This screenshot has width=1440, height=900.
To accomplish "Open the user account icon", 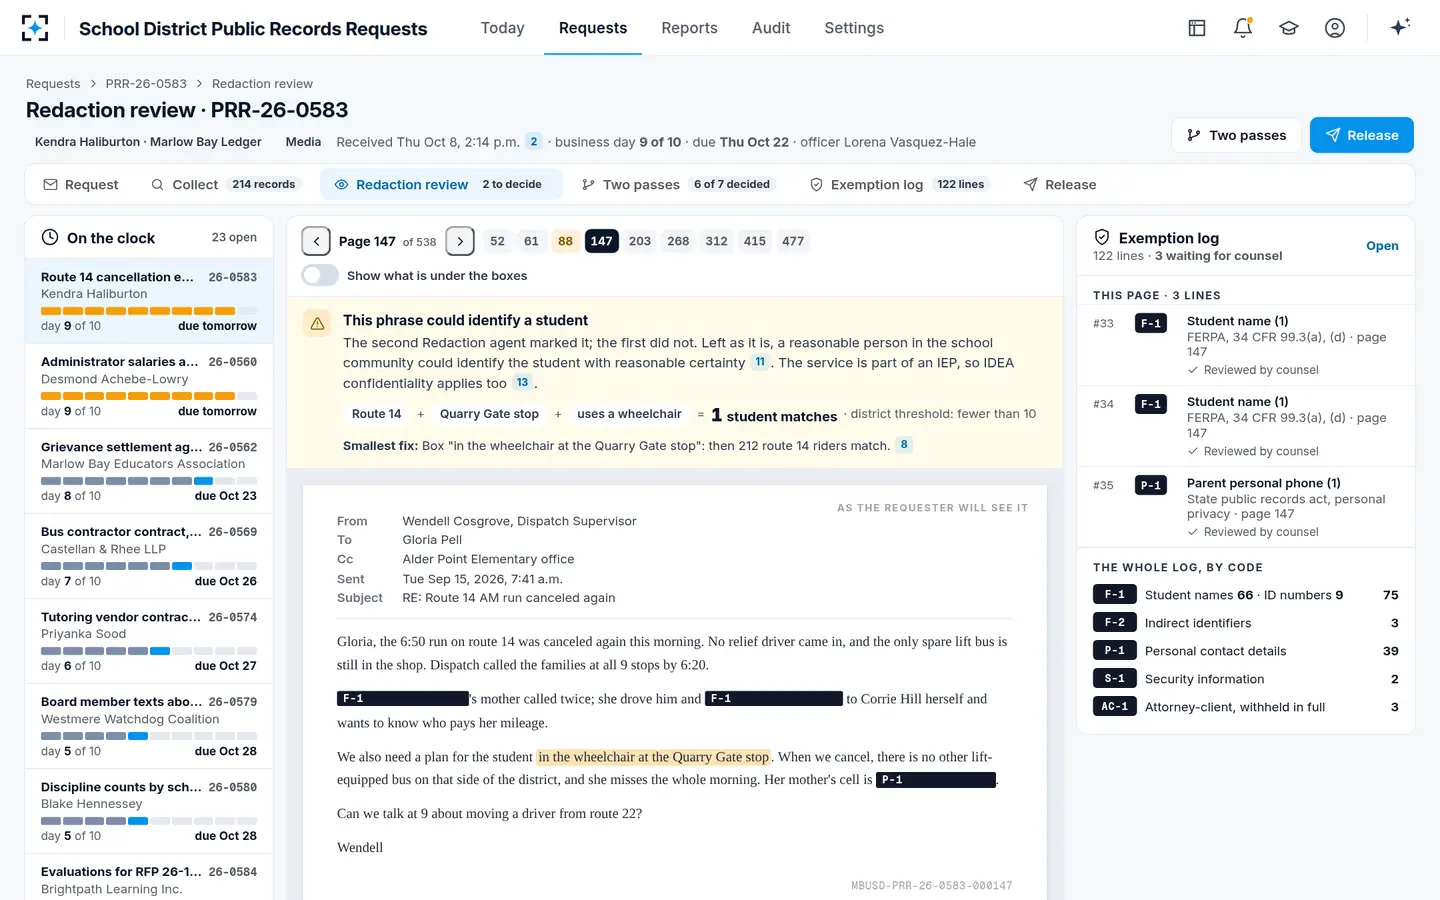I will click(1335, 28).
